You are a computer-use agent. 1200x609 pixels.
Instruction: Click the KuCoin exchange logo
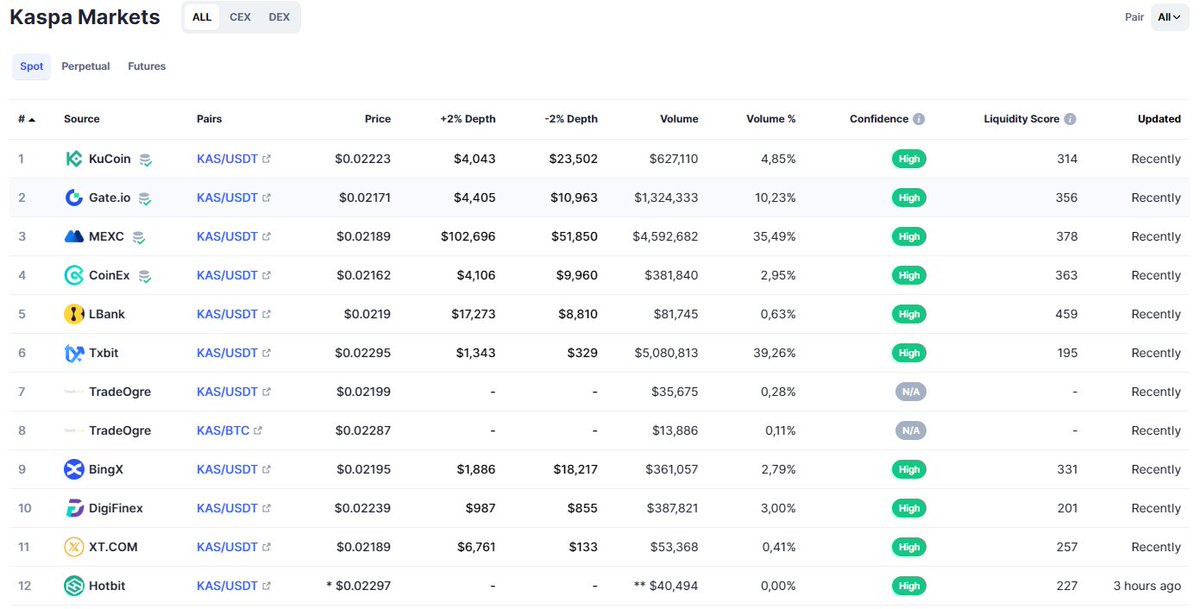[74, 159]
